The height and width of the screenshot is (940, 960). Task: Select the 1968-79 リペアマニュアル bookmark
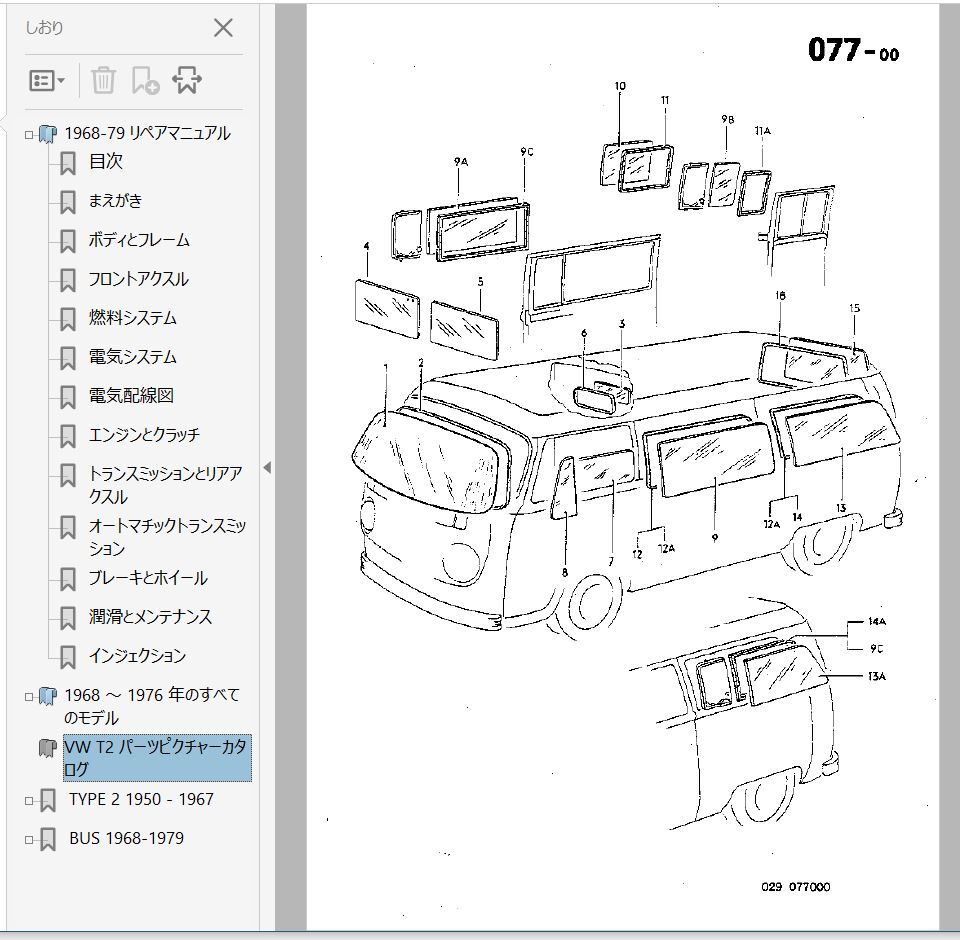148,133
